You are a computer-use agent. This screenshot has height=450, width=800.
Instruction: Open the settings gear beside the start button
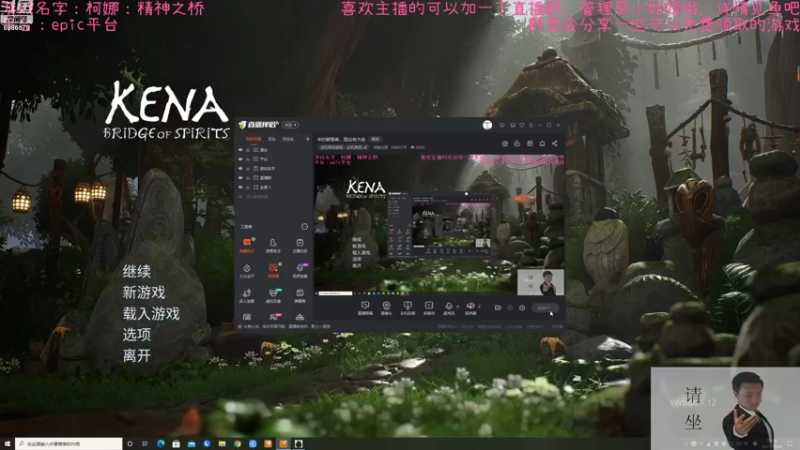click(522, 308)
